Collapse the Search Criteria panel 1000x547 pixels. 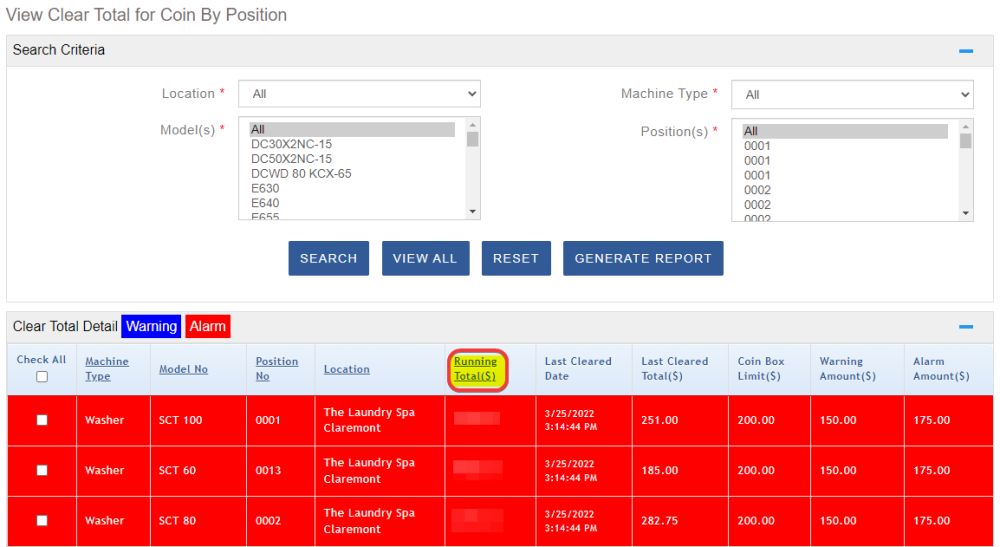[966, 50]
